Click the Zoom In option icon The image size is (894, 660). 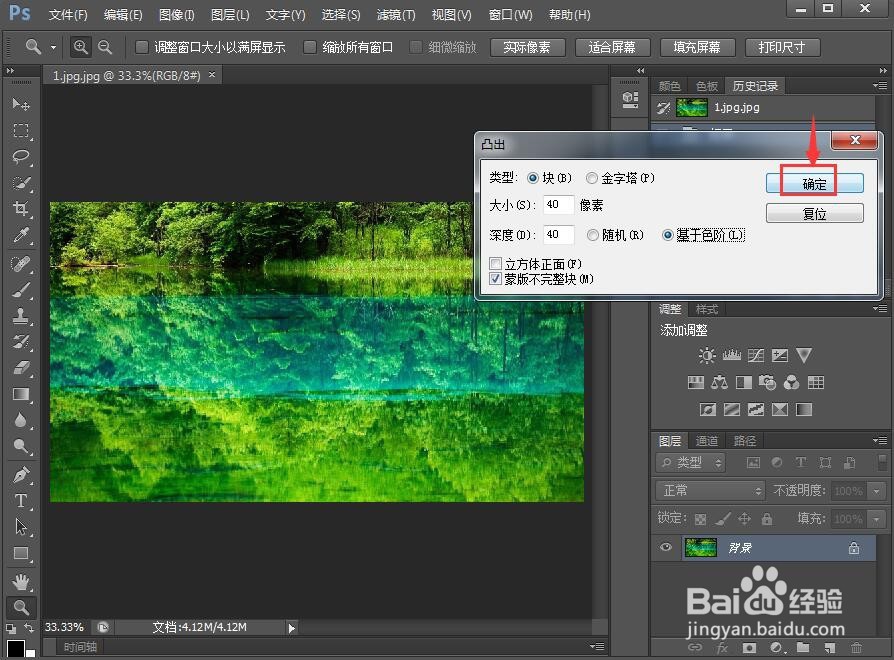(x=80, y=47)
